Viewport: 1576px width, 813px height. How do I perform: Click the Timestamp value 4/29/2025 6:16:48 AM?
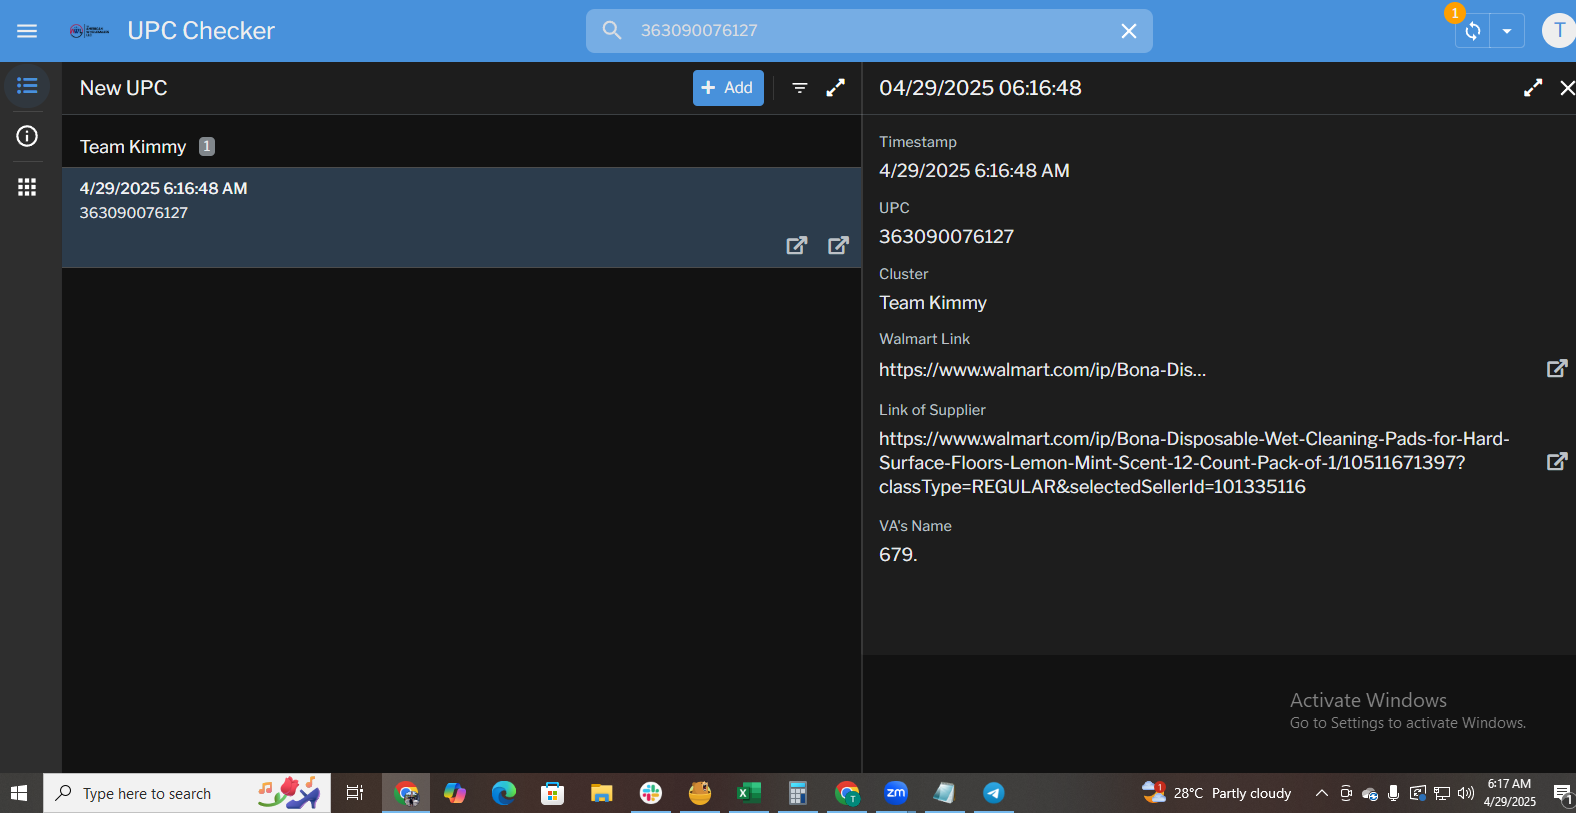pyautogui.click(x=974, y=171)
